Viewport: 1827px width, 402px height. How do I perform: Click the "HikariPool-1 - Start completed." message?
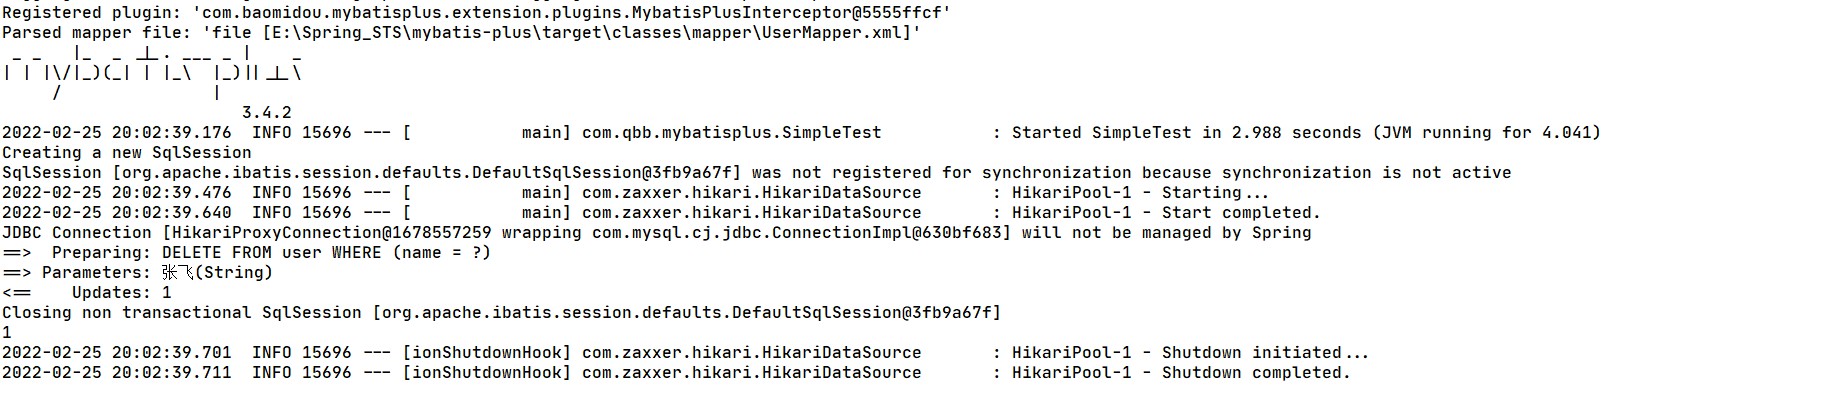(x=1166, y=213)
